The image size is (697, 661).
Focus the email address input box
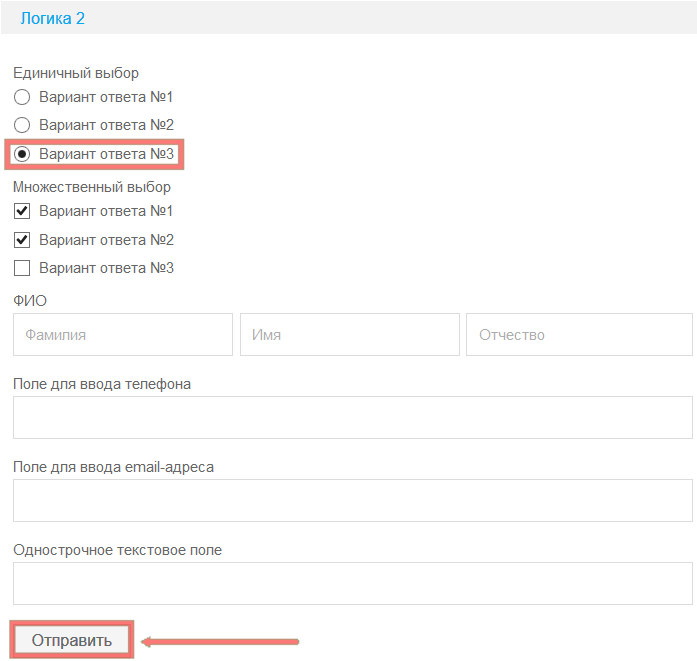[x=352, y=500]
